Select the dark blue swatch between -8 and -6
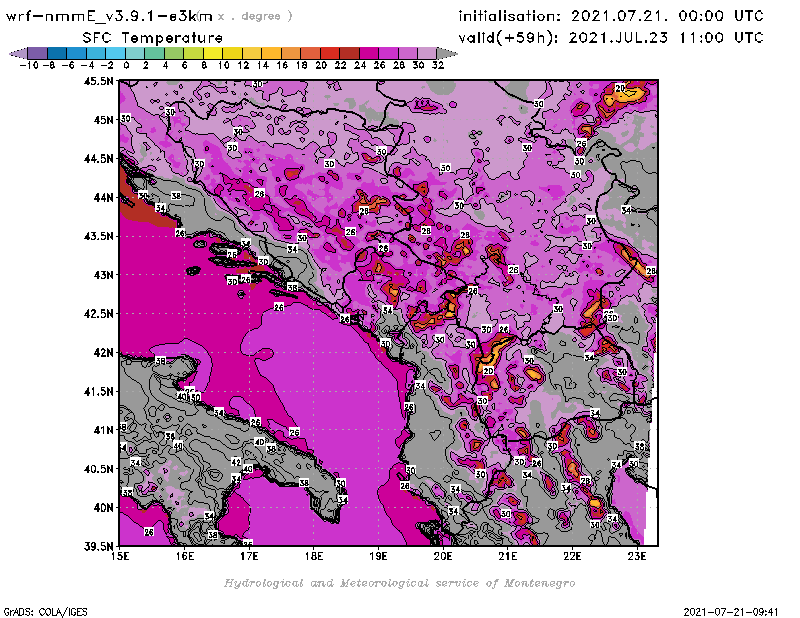800x618 pixels. pos(57,52)
